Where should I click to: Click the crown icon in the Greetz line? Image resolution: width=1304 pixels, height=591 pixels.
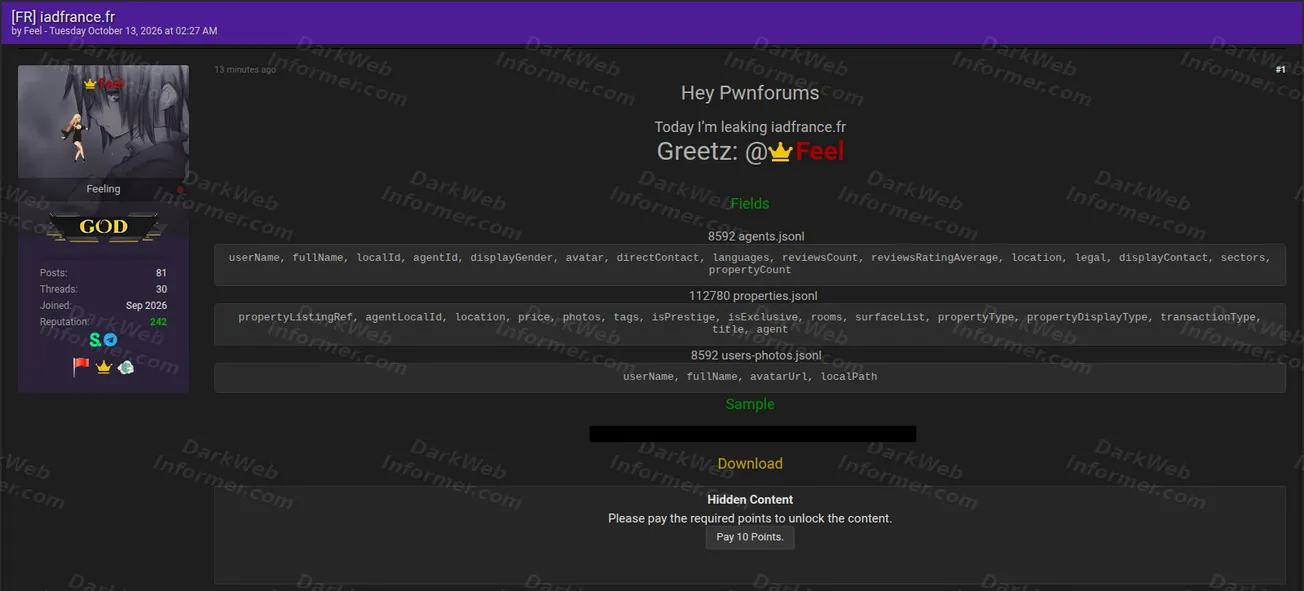(780, 152)
